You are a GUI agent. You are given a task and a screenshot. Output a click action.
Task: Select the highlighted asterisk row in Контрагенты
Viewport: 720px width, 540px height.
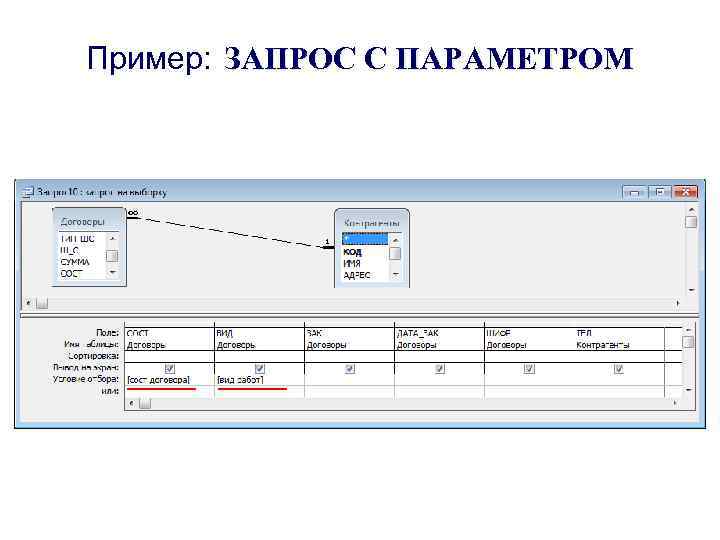pyautogui.click(x=365, y=239)
